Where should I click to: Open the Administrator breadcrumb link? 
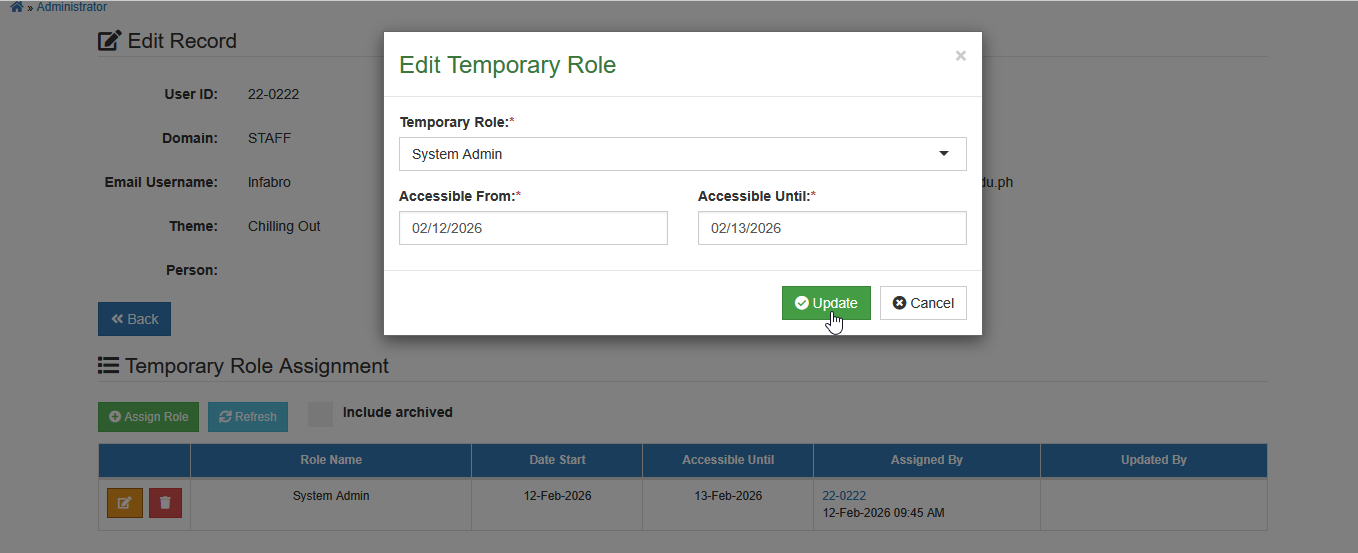tap(72, 7)
